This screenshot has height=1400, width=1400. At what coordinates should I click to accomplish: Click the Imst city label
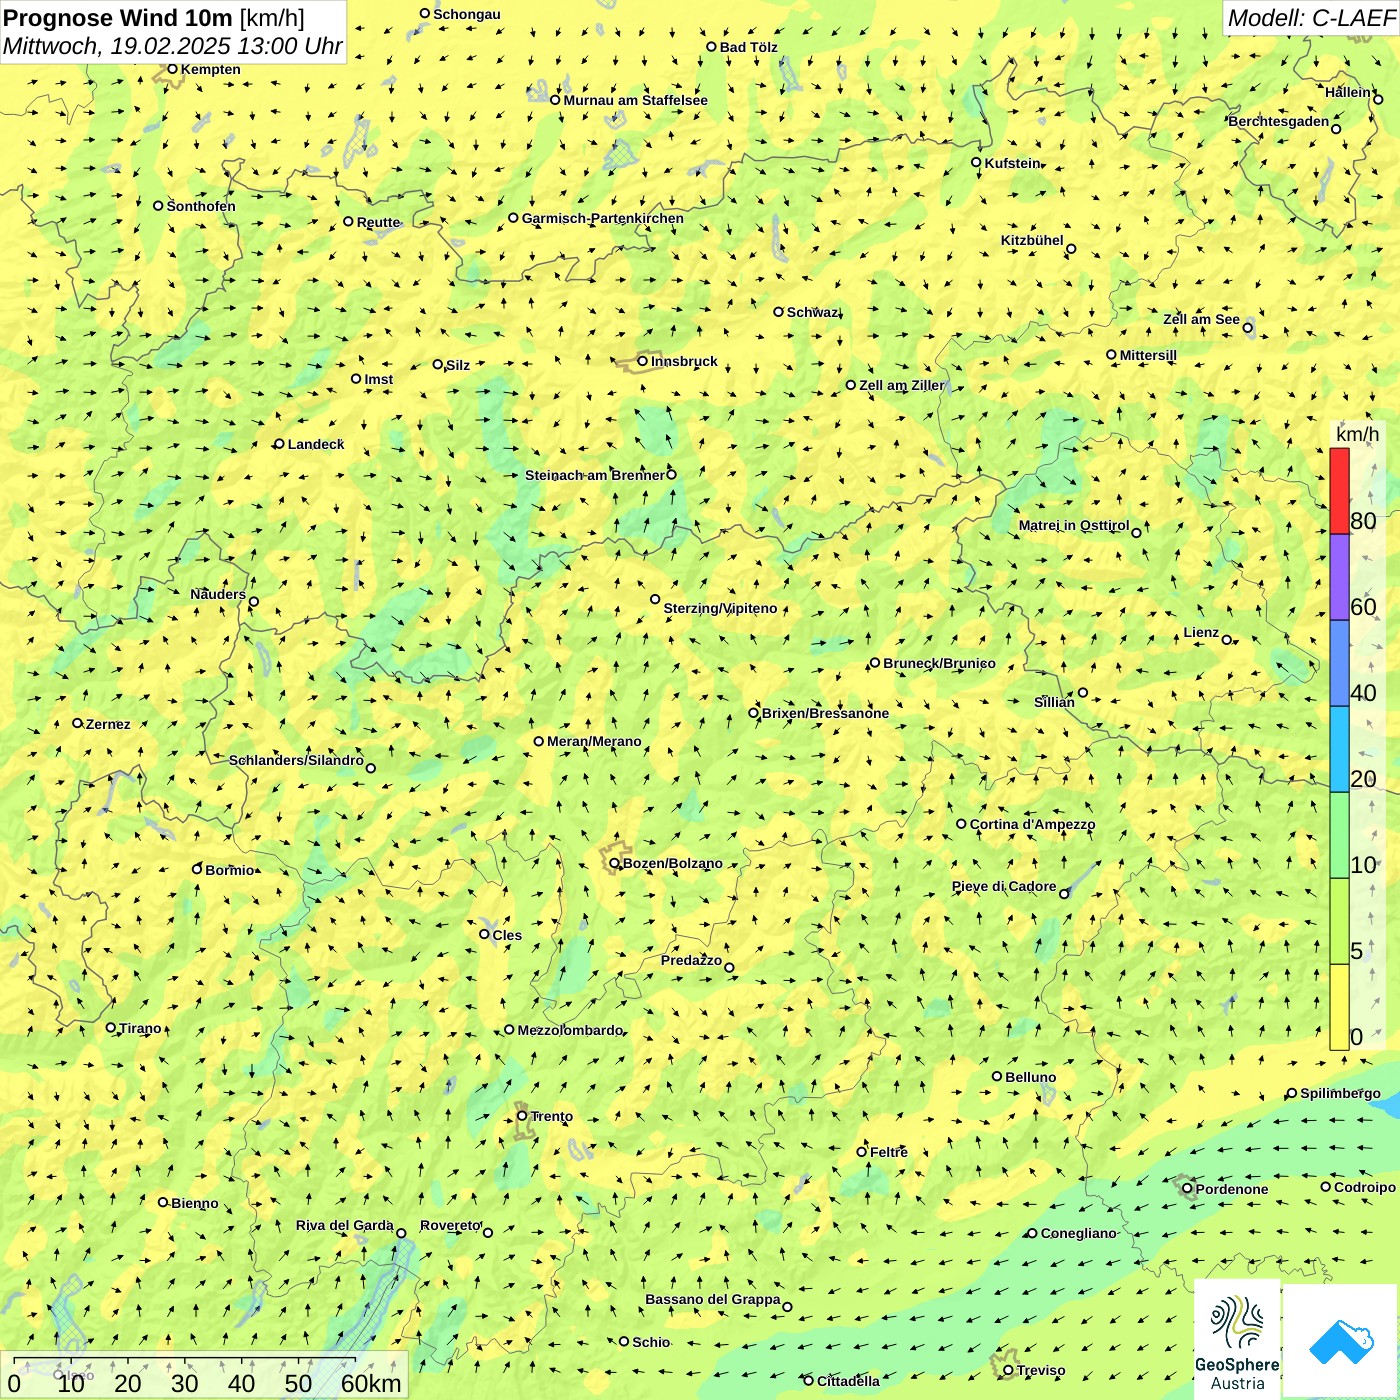(379, 379)
